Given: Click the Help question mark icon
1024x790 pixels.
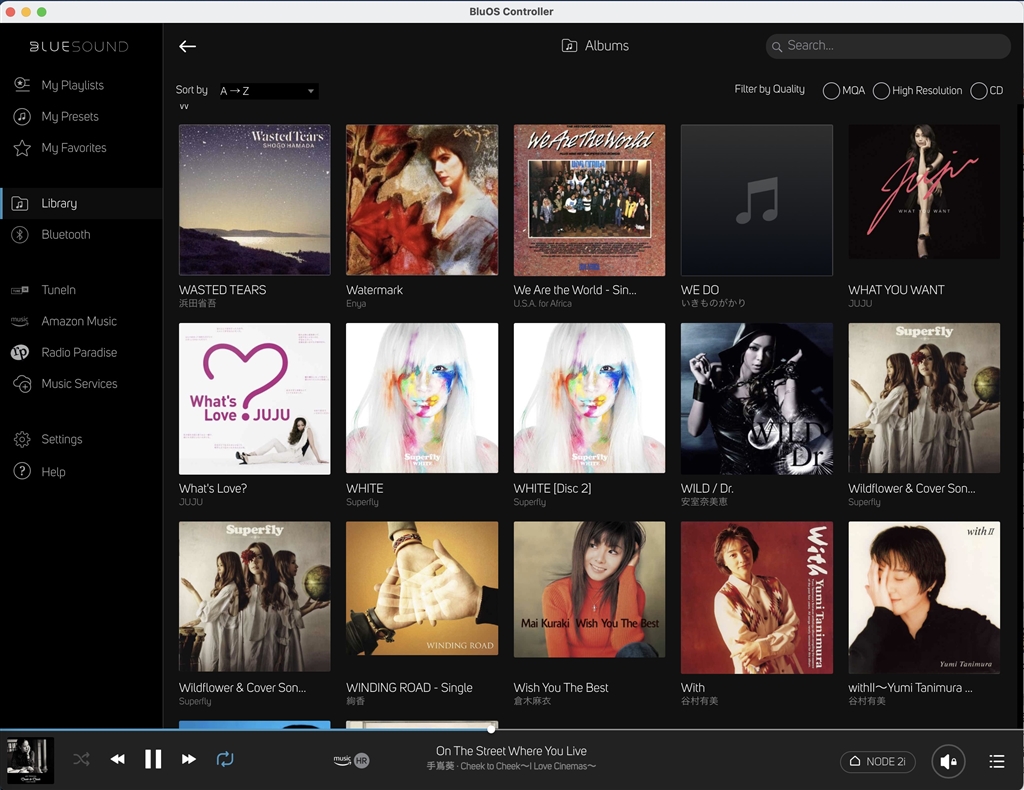Looking at the screenshot, I should click(x=22, y=471).
